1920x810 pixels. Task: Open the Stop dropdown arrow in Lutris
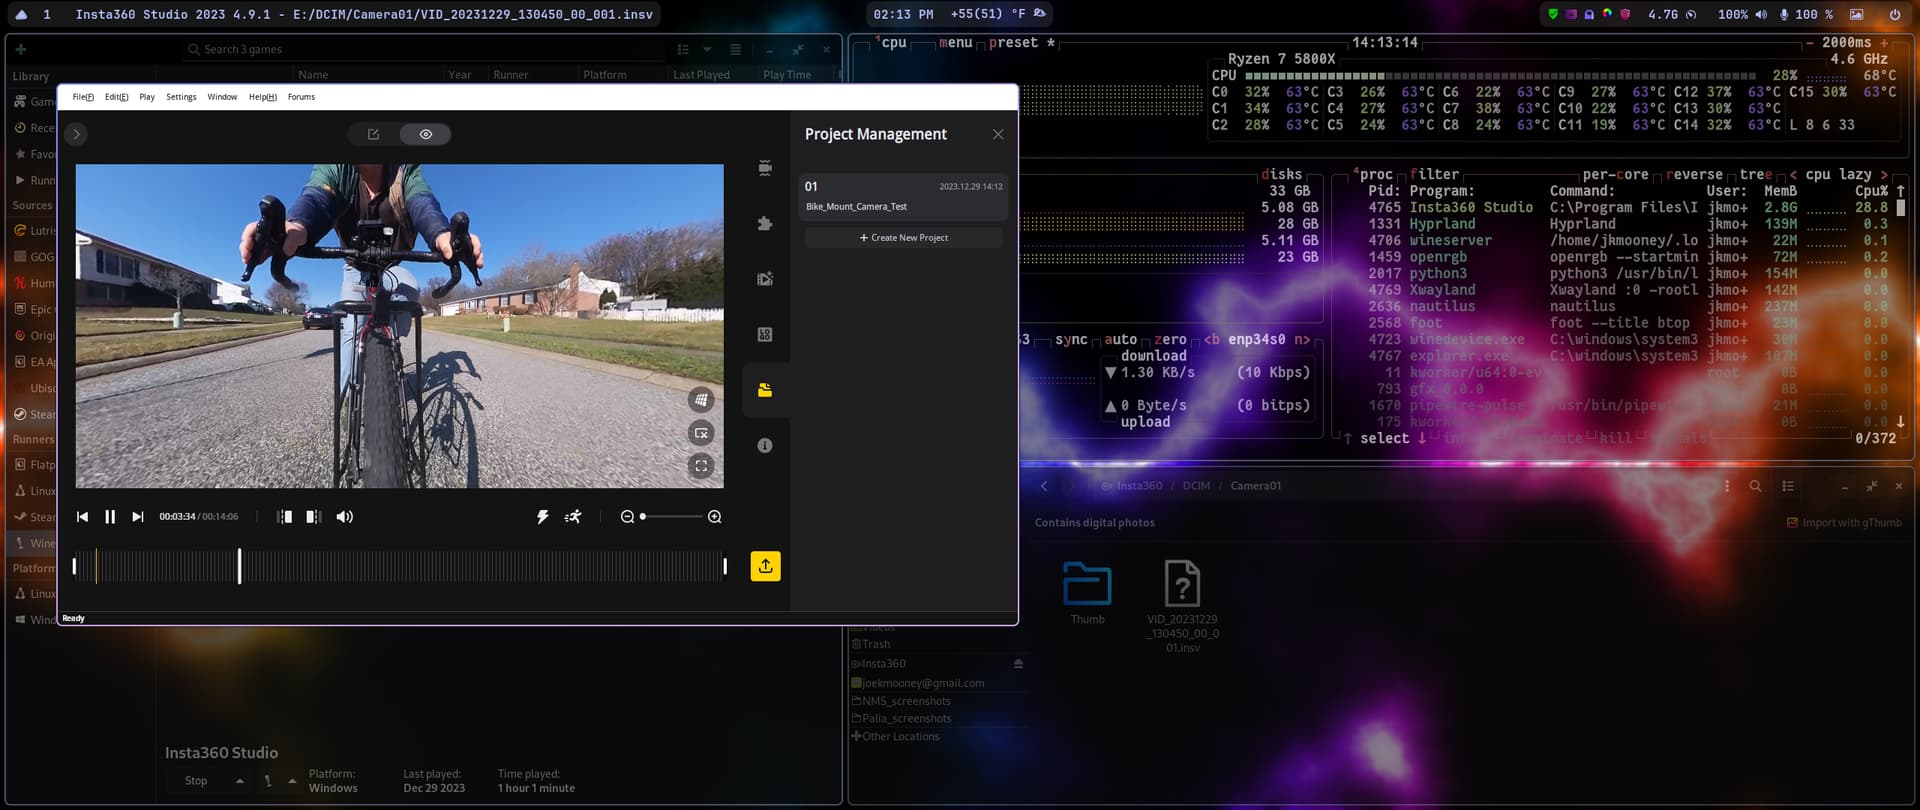point(240,781)
